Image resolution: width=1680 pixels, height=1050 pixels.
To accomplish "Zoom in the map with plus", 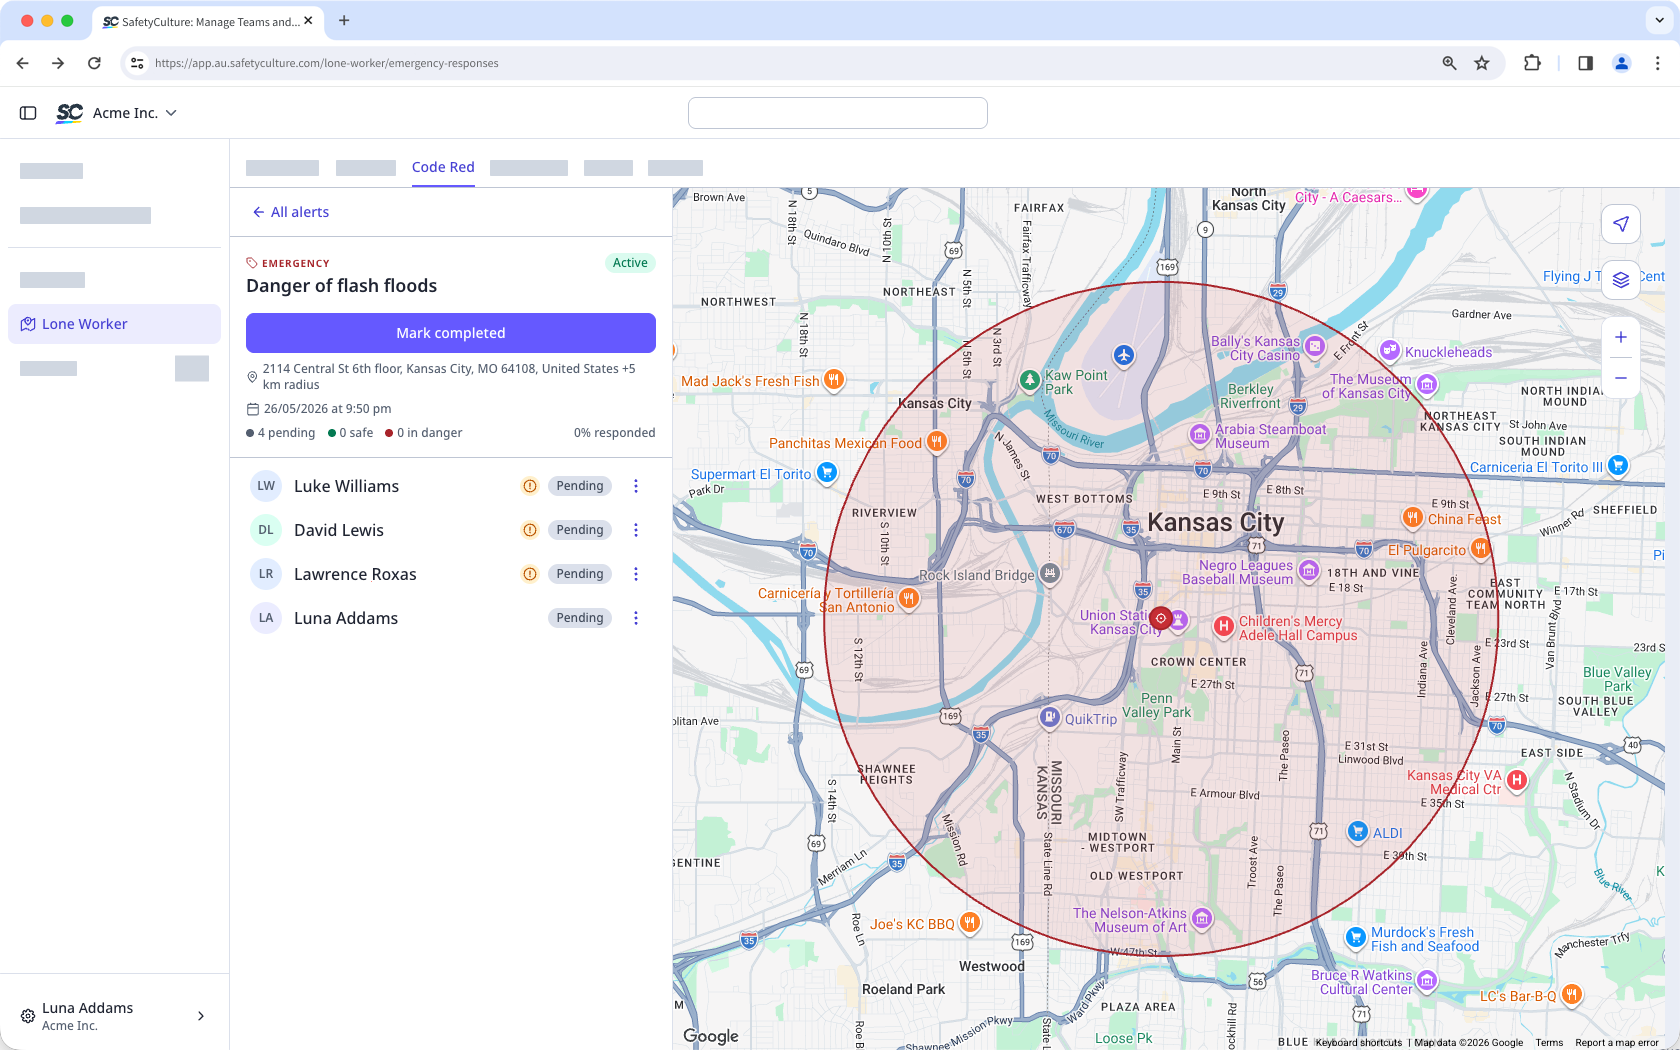I will [1621, 337].
